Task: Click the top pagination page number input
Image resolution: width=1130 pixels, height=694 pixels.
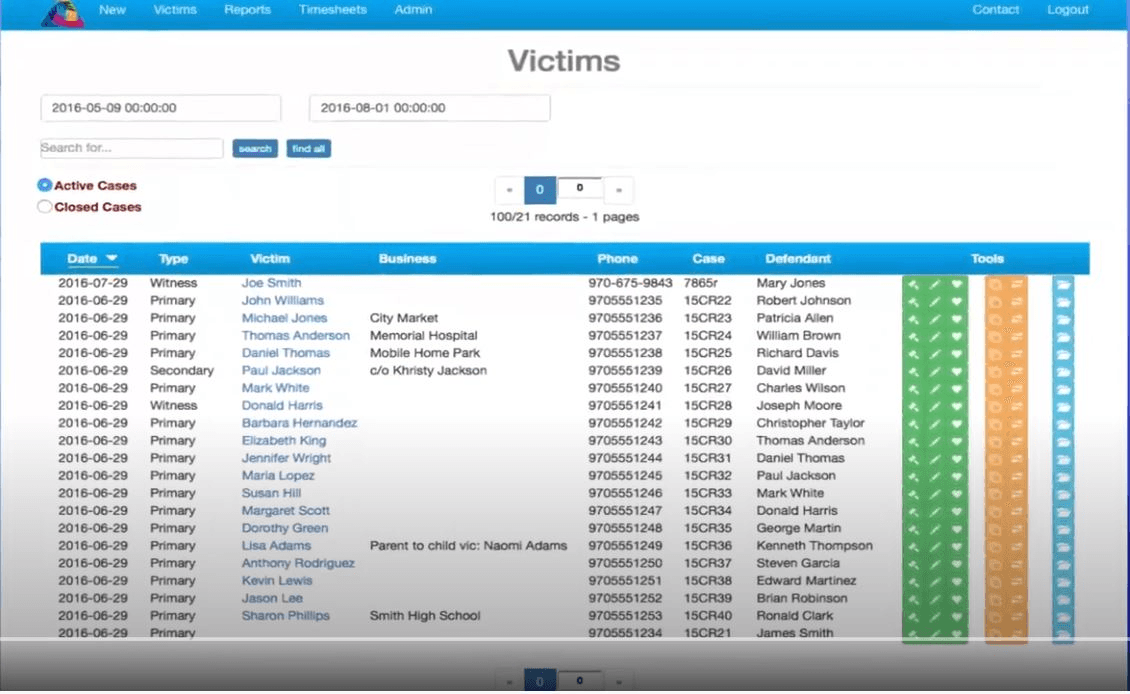Action: (x=580, y=188)
